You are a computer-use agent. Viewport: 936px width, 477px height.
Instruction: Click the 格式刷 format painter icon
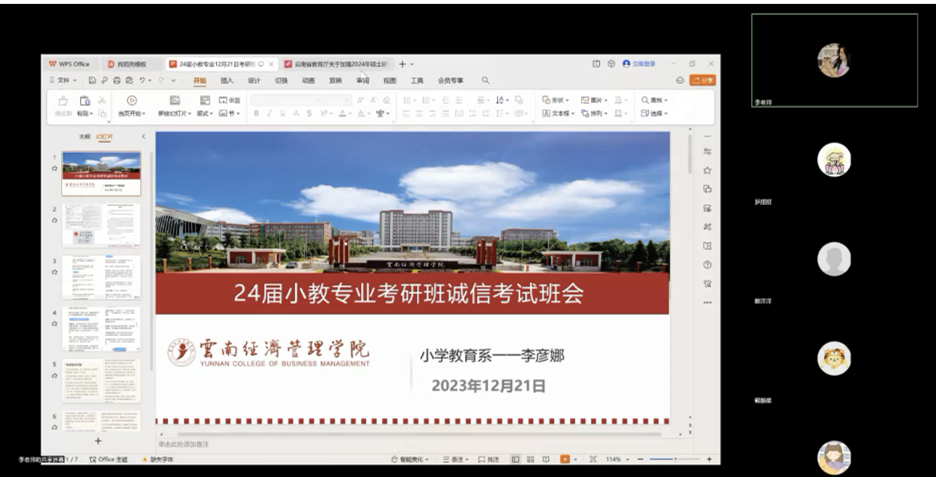[x=63, y=101]
